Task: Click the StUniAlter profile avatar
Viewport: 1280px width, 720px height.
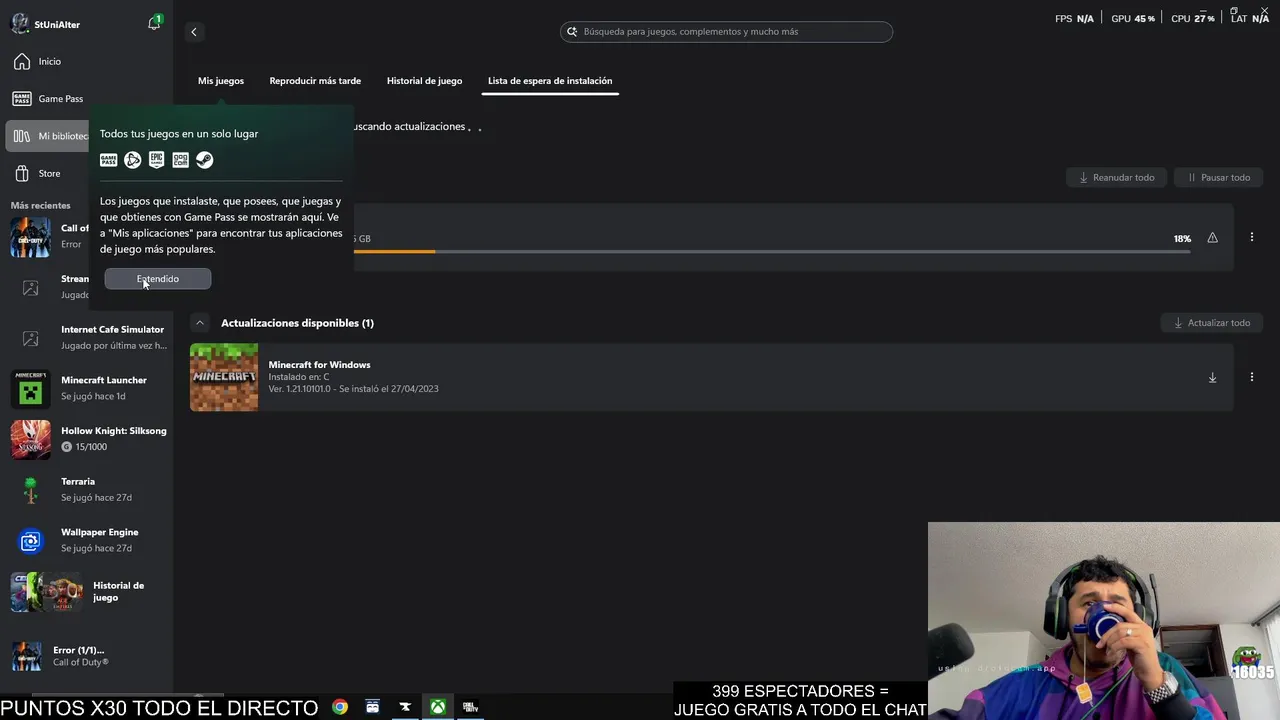Action: click(20, 24)
